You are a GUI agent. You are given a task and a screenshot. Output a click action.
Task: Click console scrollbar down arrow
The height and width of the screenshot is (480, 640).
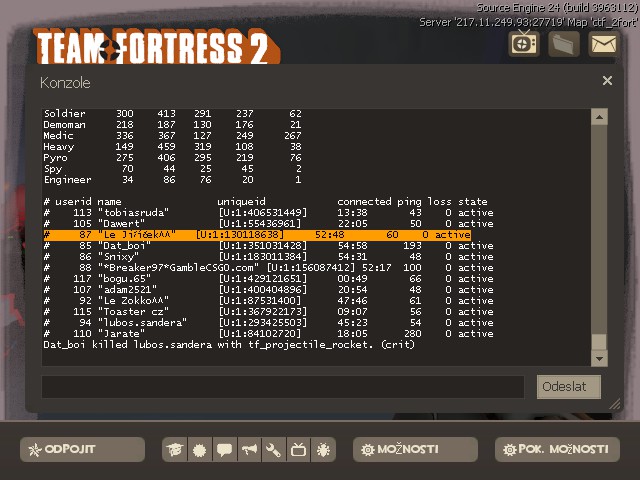pos(599,358)
